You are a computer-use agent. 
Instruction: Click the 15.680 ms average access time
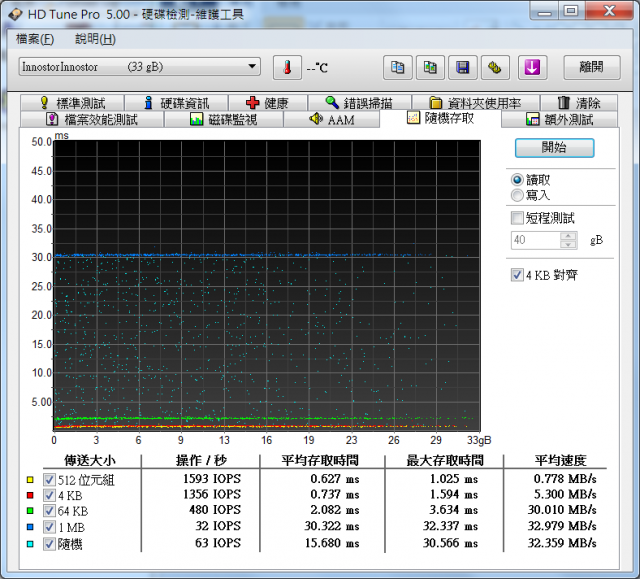tap(332, 543)
